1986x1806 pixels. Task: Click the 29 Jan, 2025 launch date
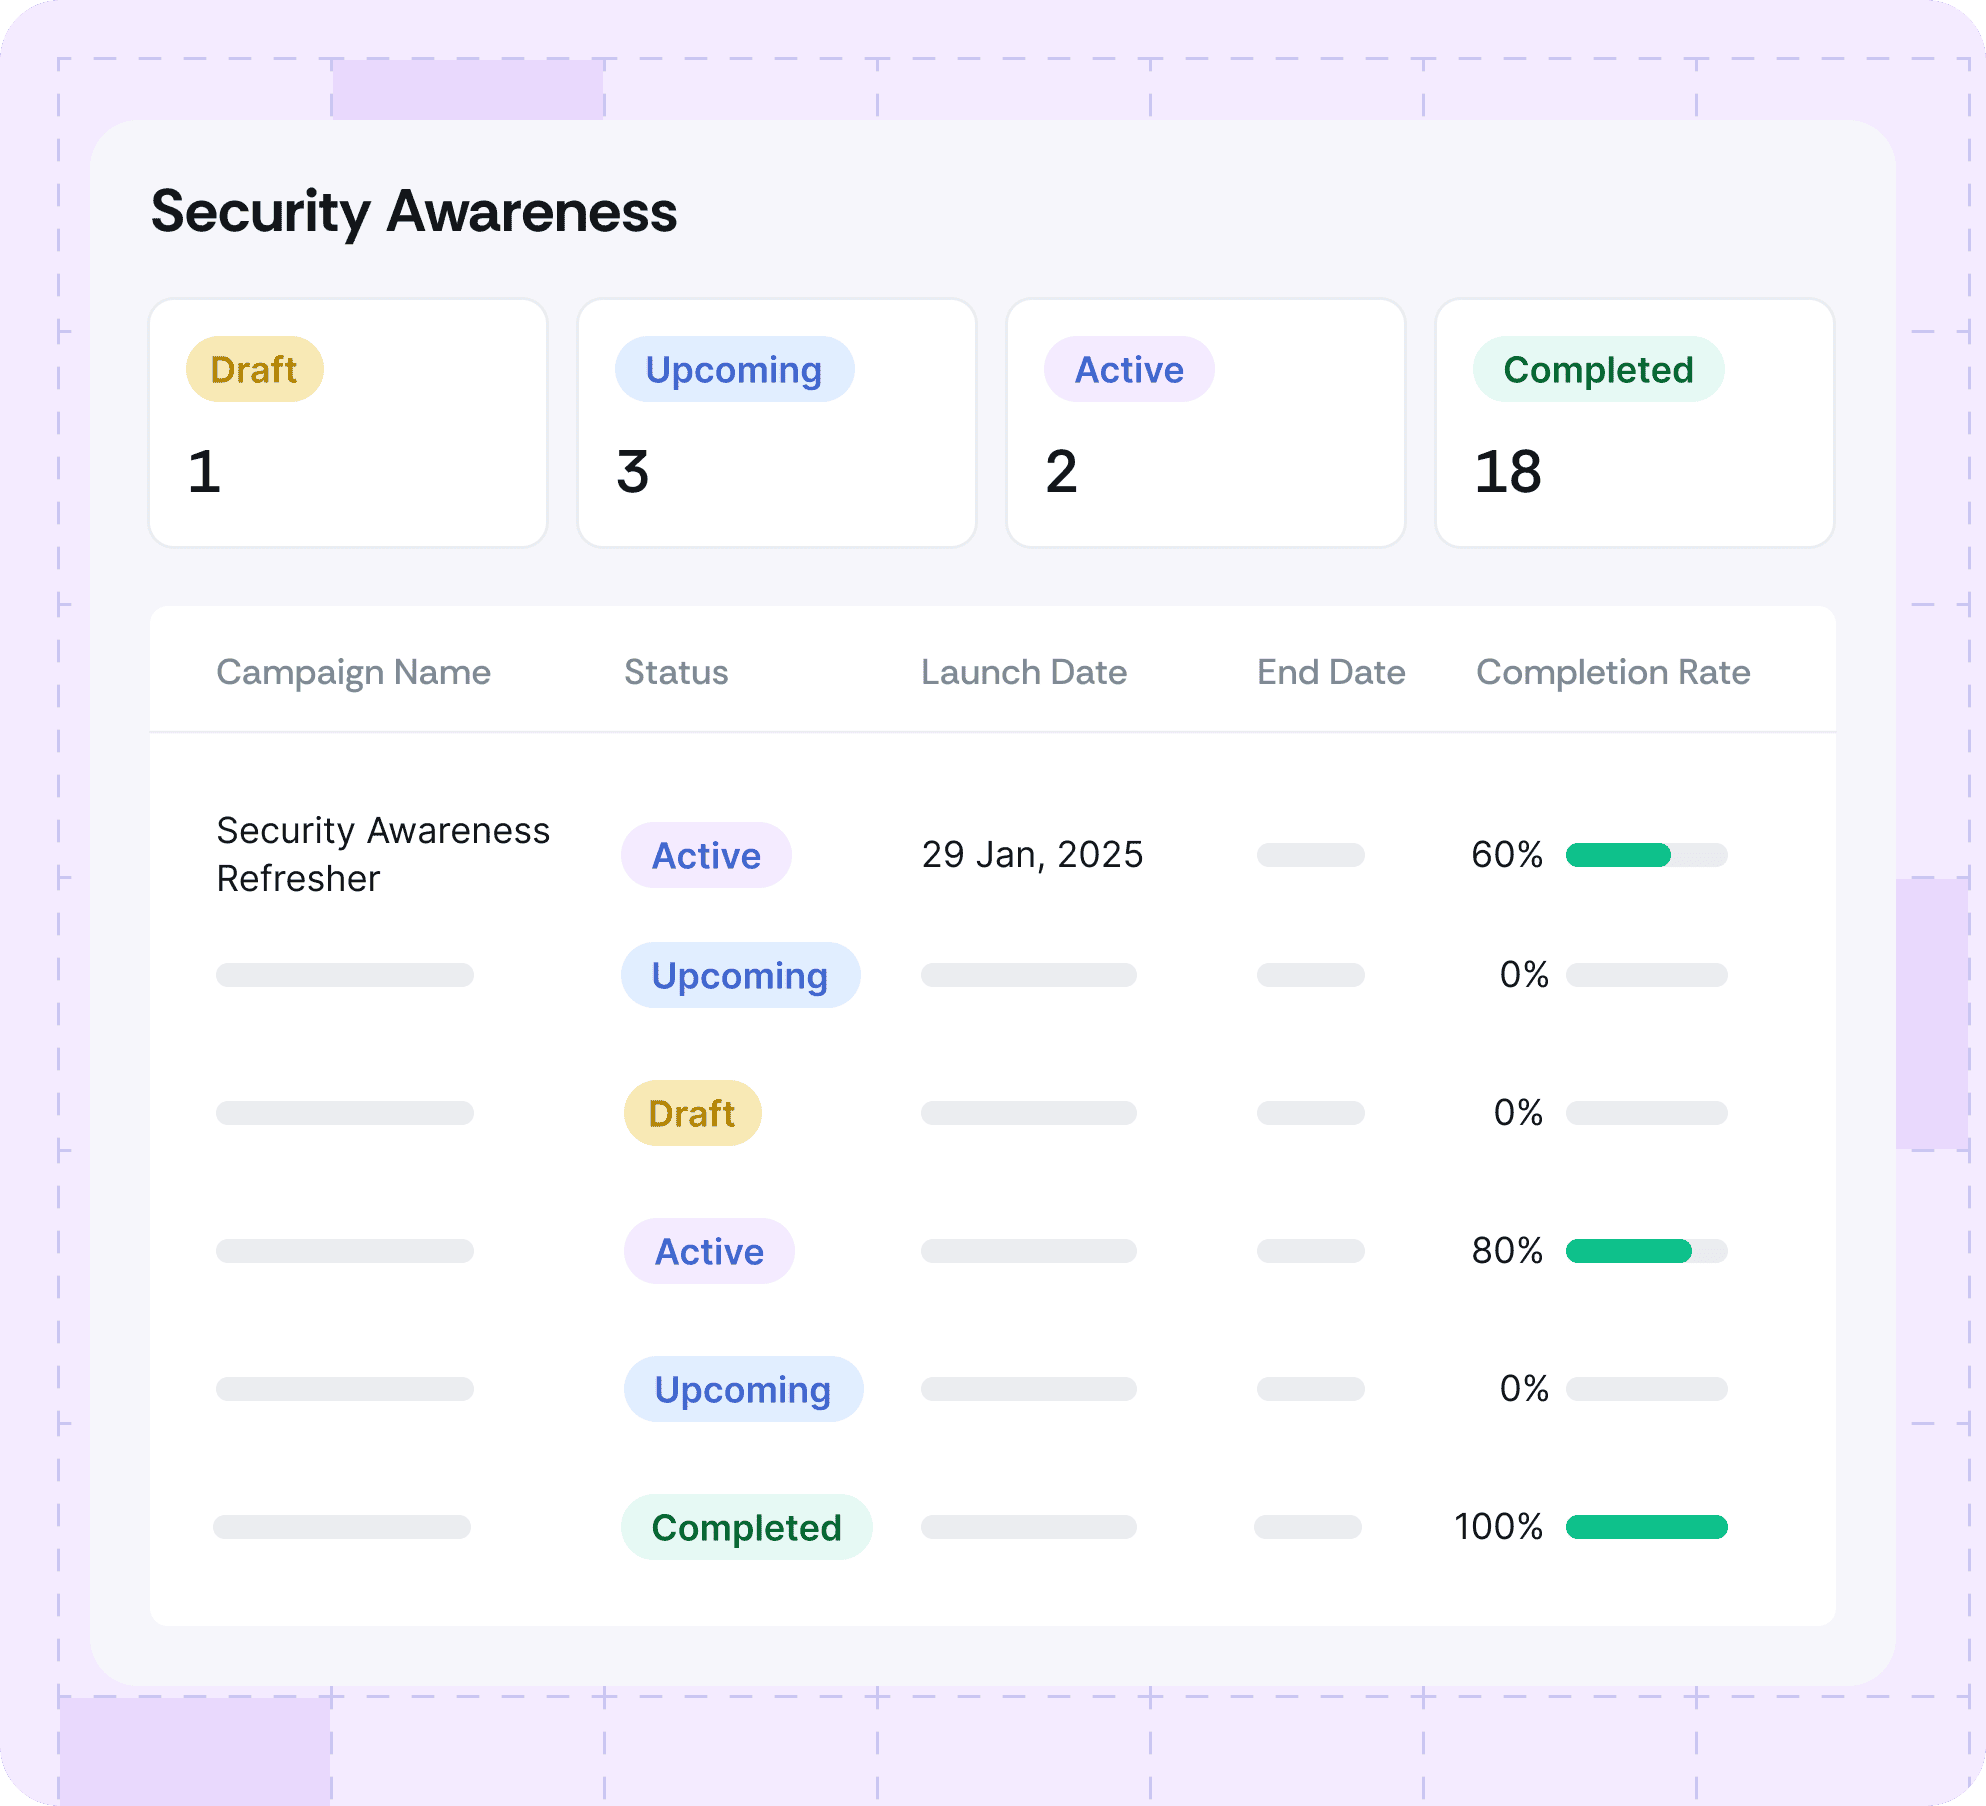[1031, 855]
